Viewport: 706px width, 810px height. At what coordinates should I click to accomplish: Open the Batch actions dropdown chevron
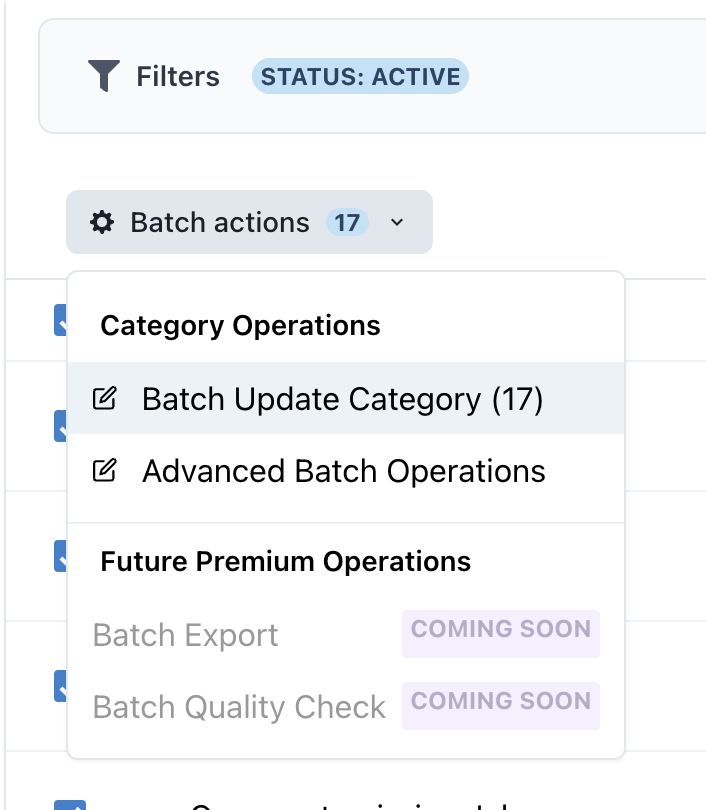point(397,223)
